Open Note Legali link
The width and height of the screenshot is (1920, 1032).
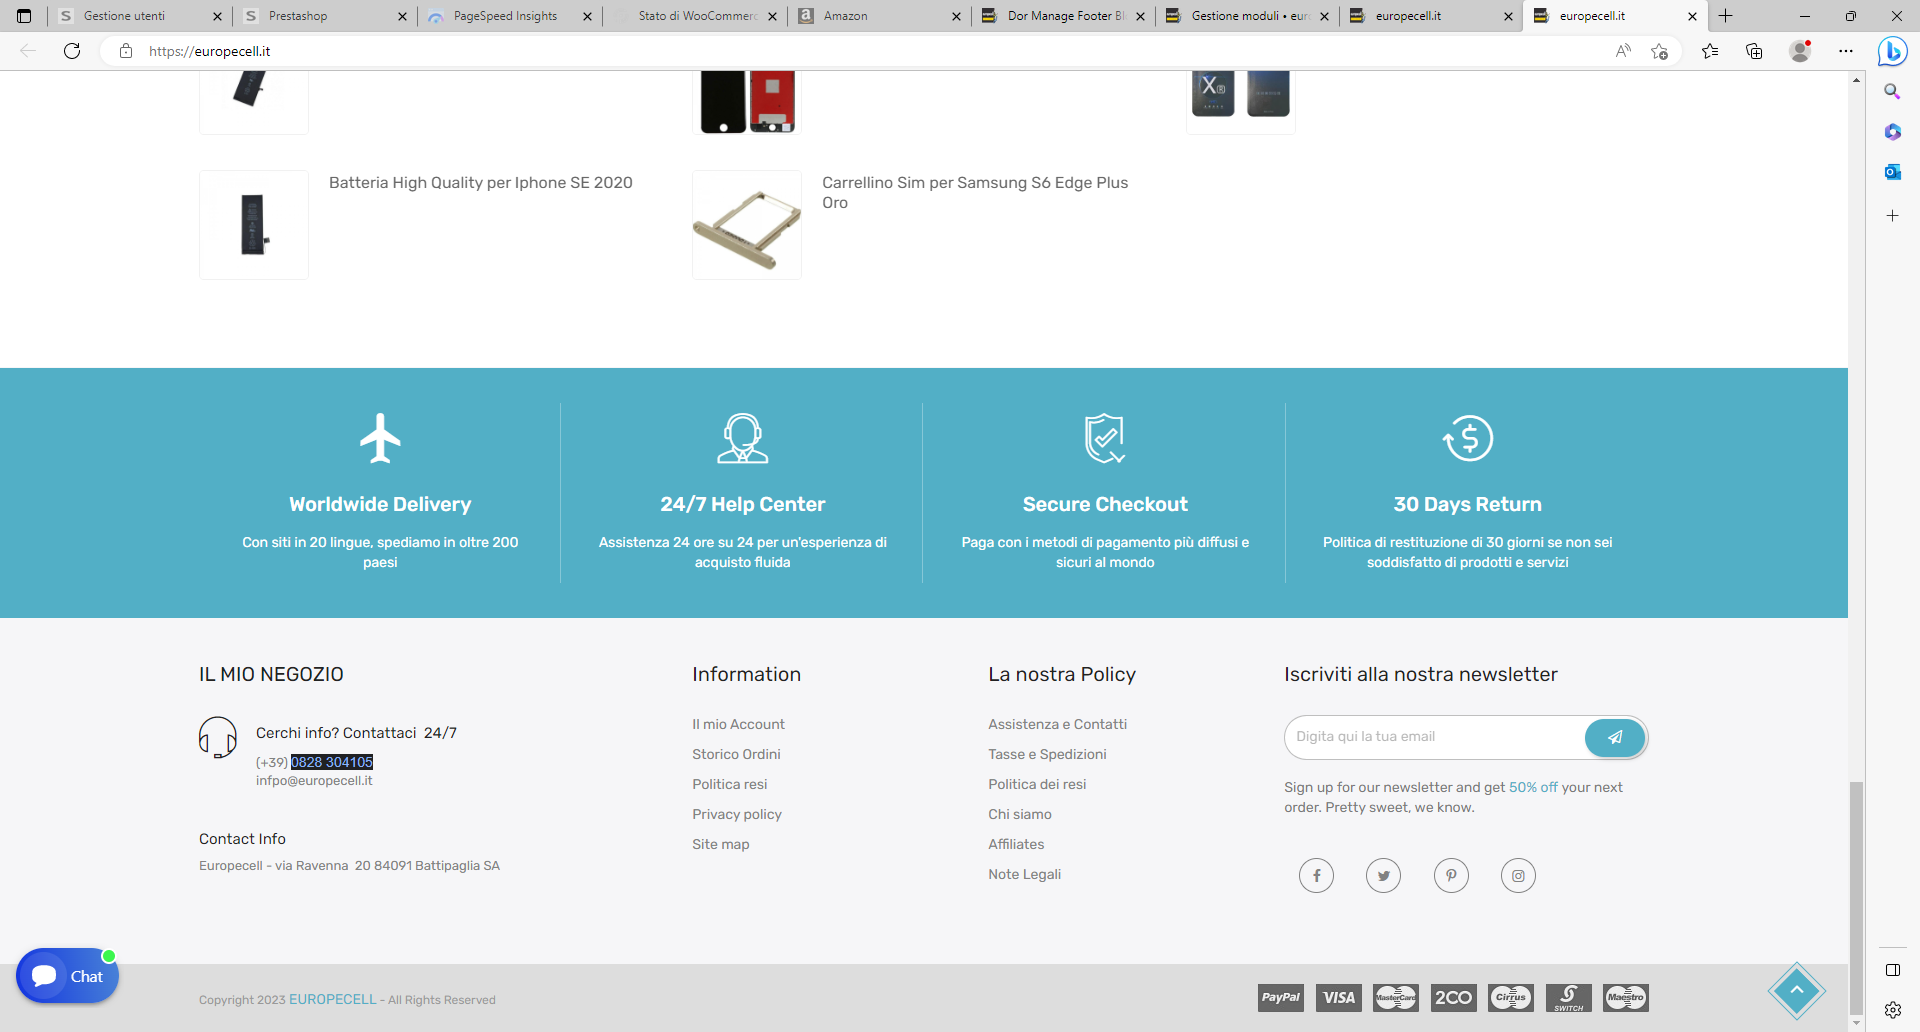click(1024, 874)
